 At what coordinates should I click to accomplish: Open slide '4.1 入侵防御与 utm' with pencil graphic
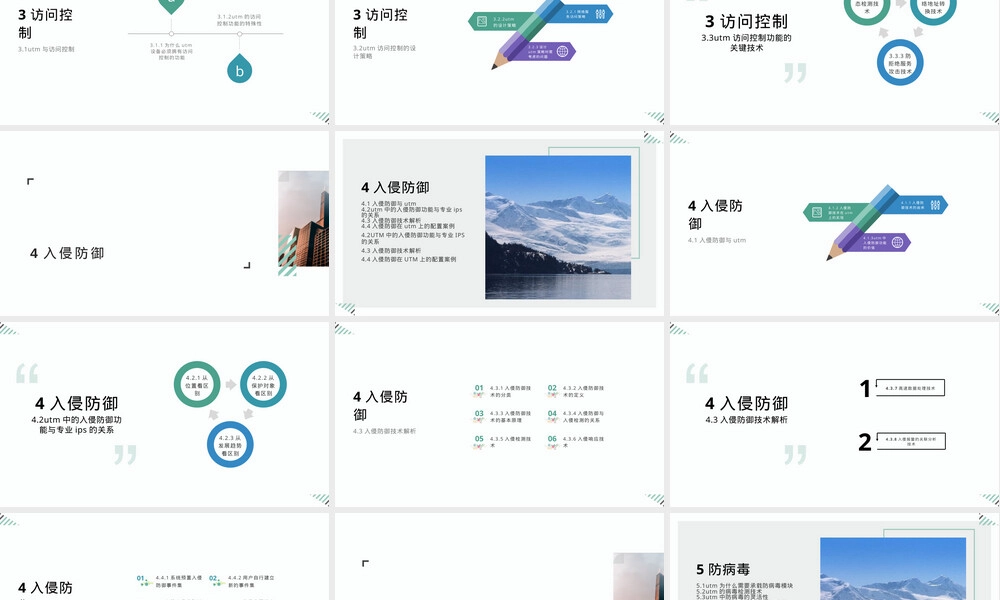click(x=835, y=223)
